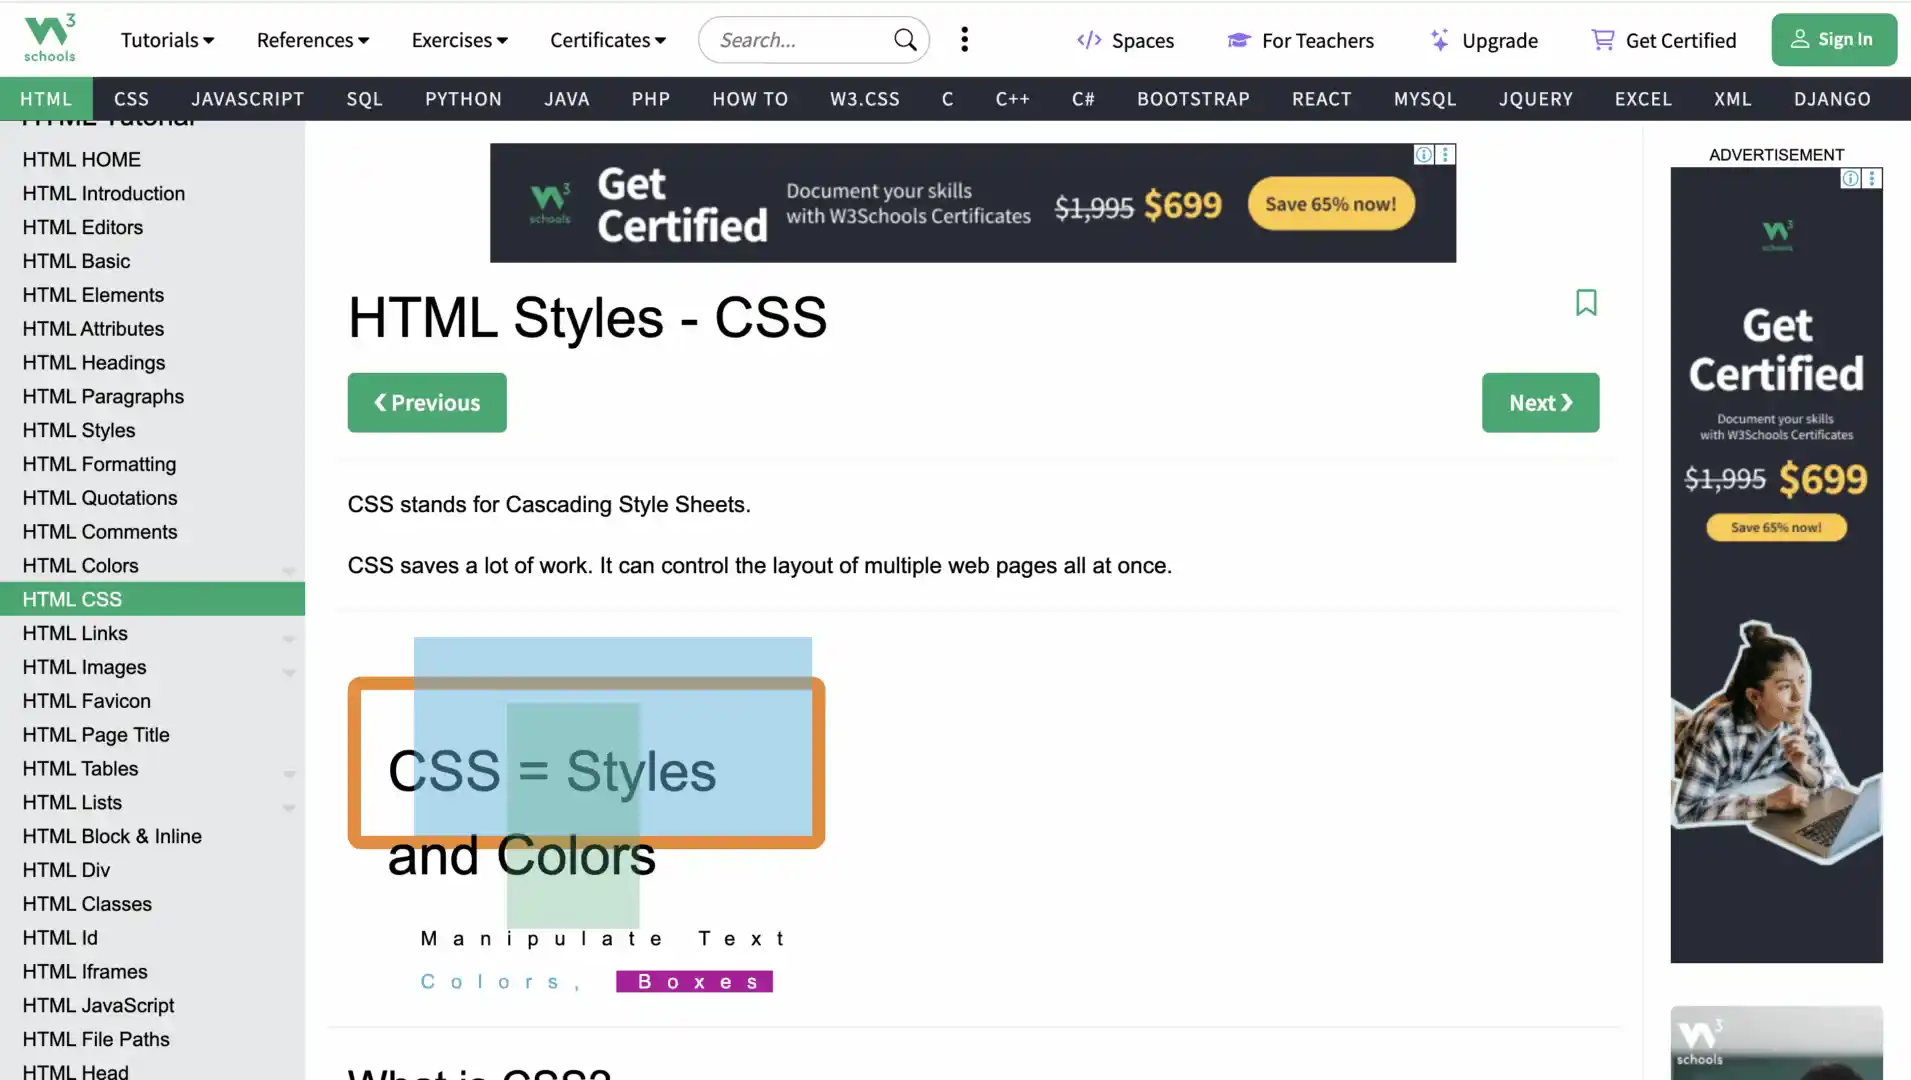Image resolution: width=1911 pixels, height=1080 pixels.
Task: Click the W3Schools logo
Action: pos(50,39)
